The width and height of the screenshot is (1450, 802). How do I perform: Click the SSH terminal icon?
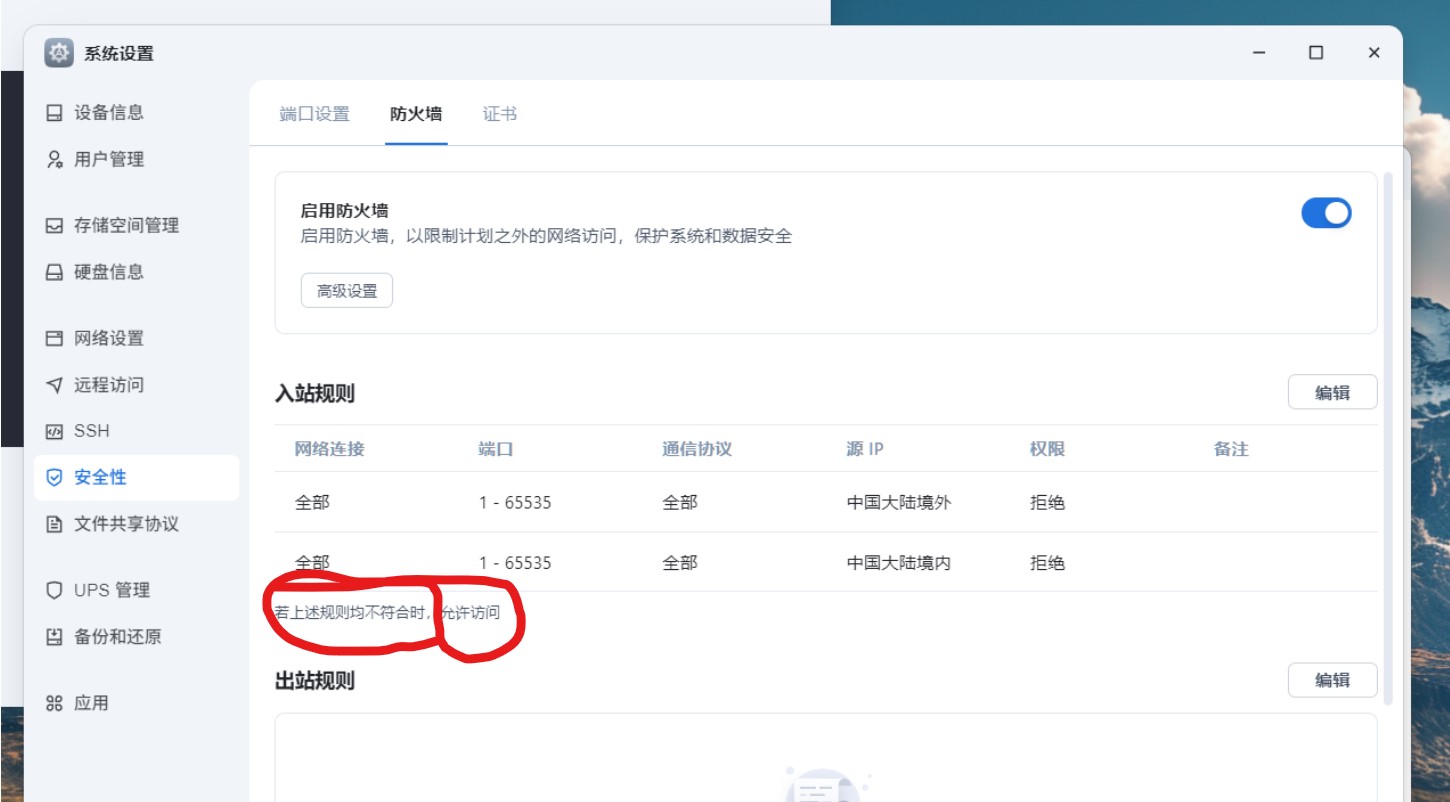pos(54,431)
